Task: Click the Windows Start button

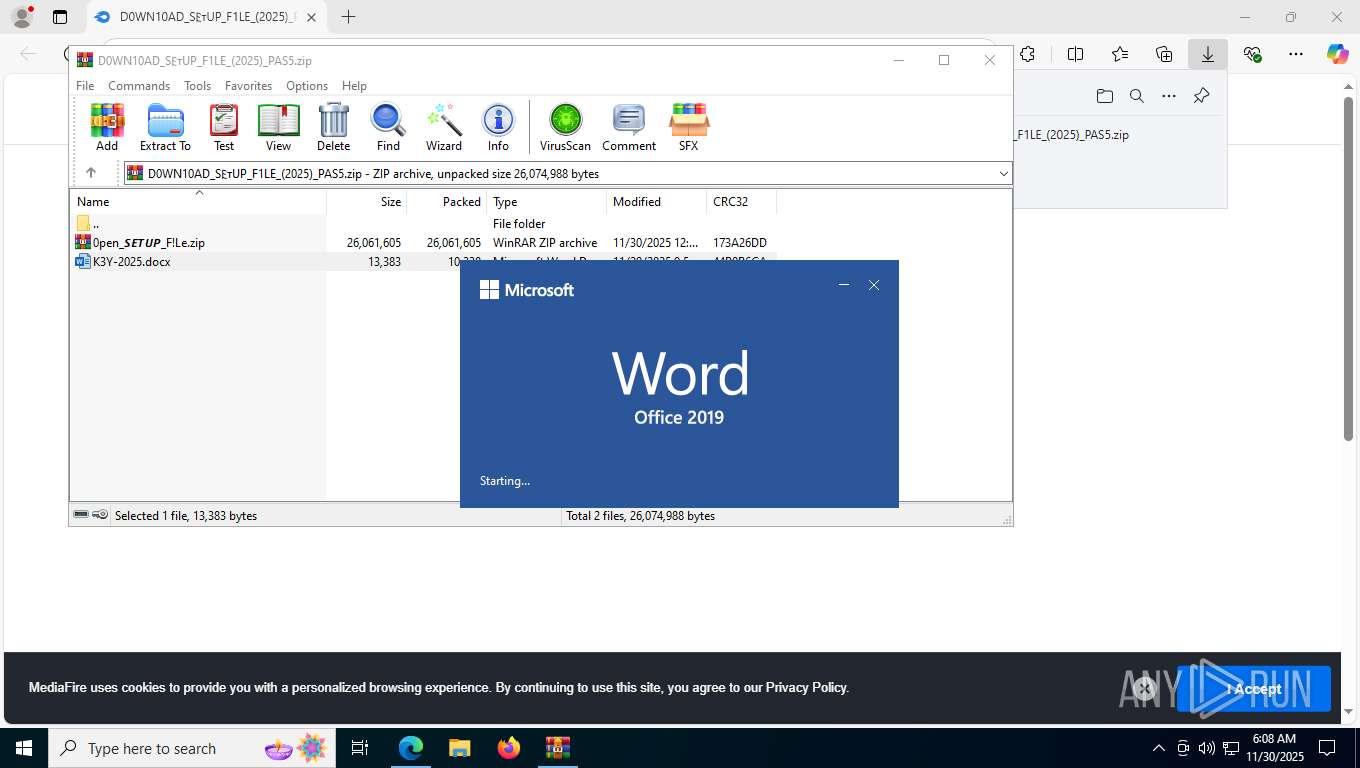Action: pyautogui.click(x=23, y=748)
